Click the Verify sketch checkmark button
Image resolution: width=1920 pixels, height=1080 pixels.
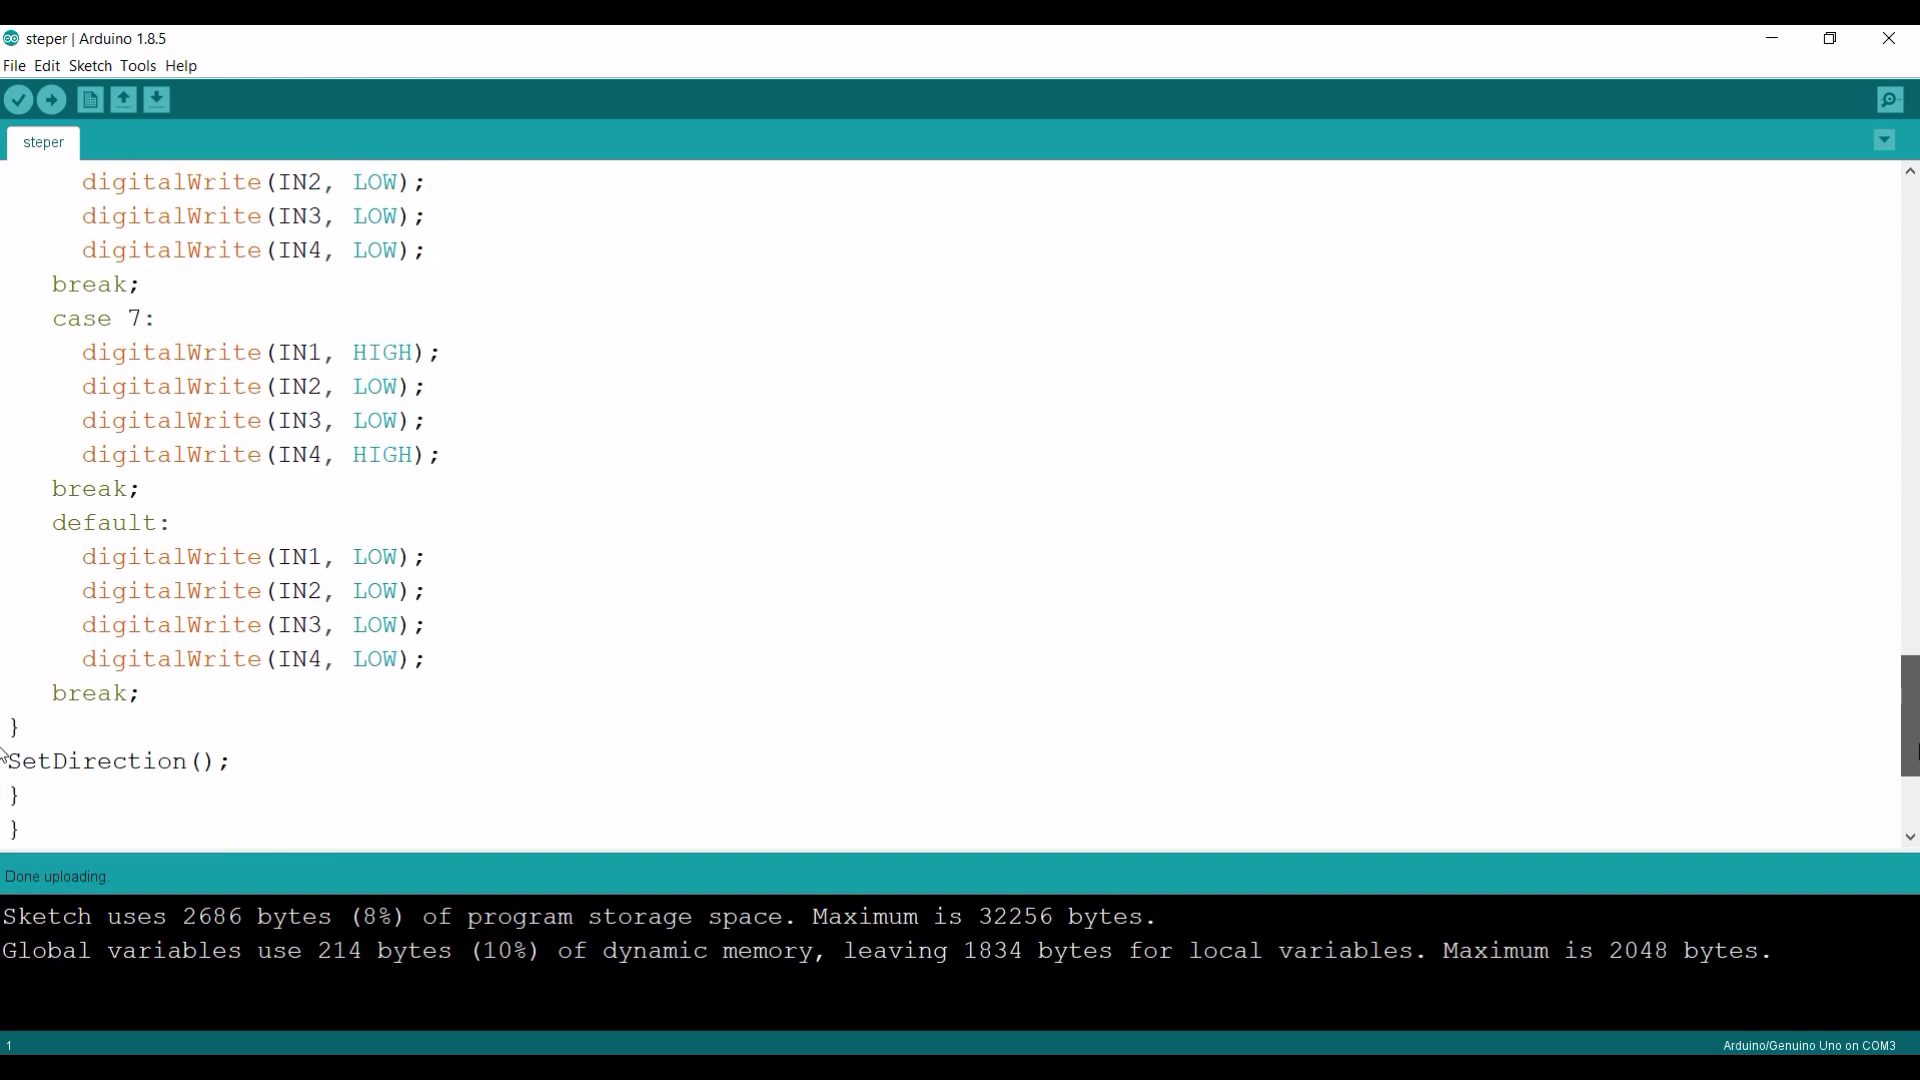(18, 100)
